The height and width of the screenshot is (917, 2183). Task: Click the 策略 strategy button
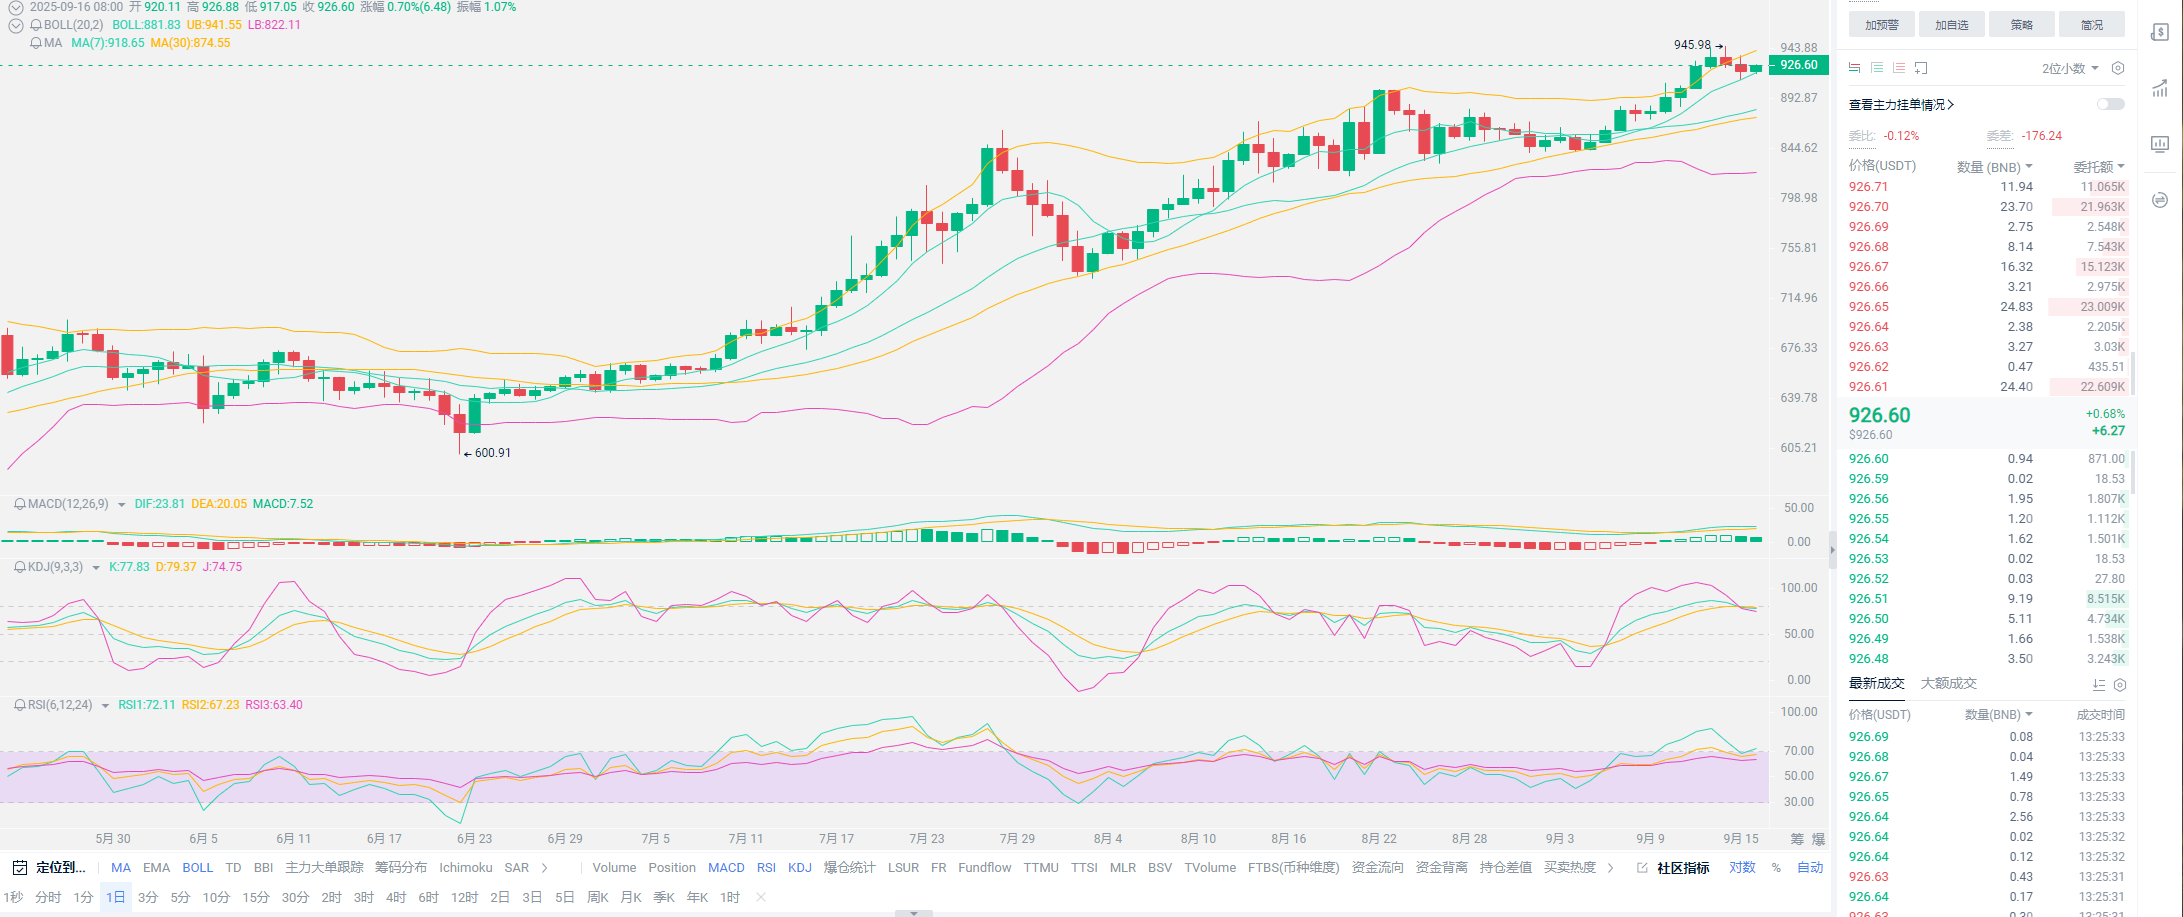2022,25
